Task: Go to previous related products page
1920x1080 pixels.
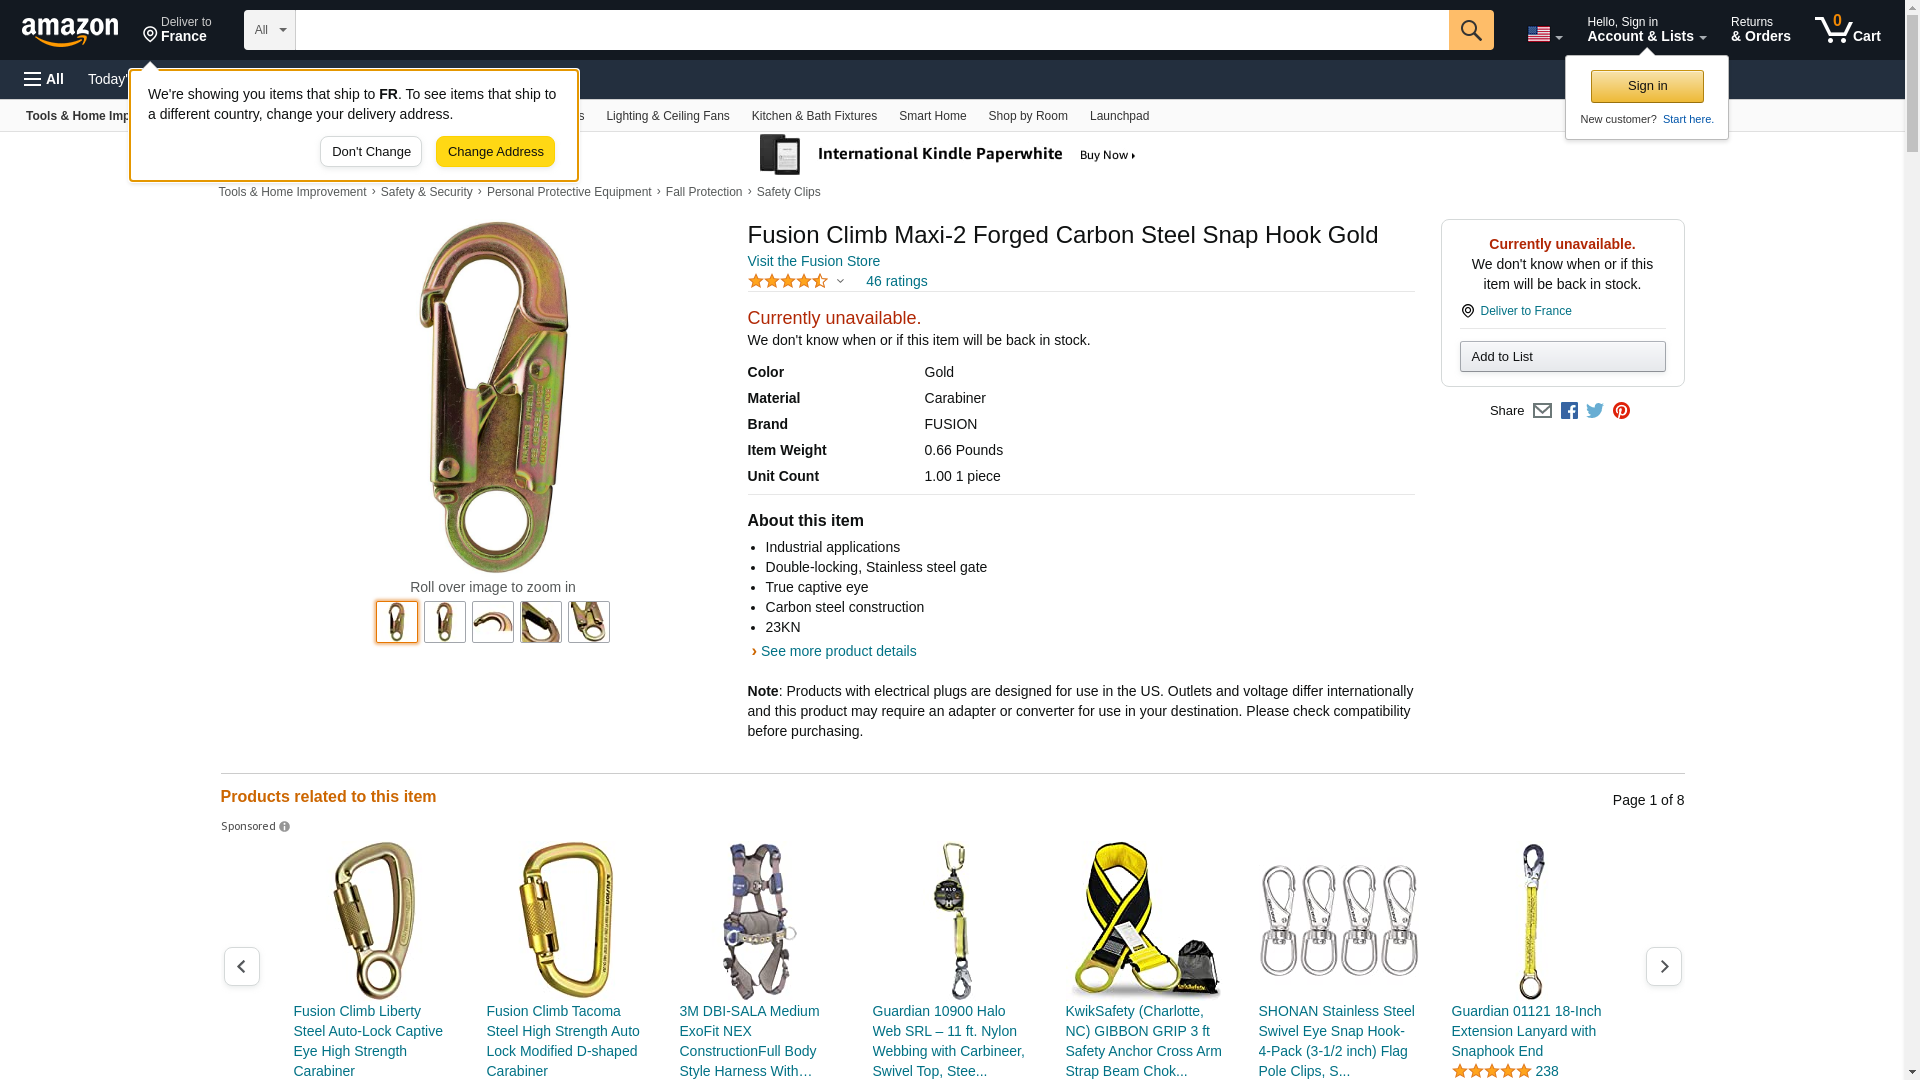Action: [241, 966]
